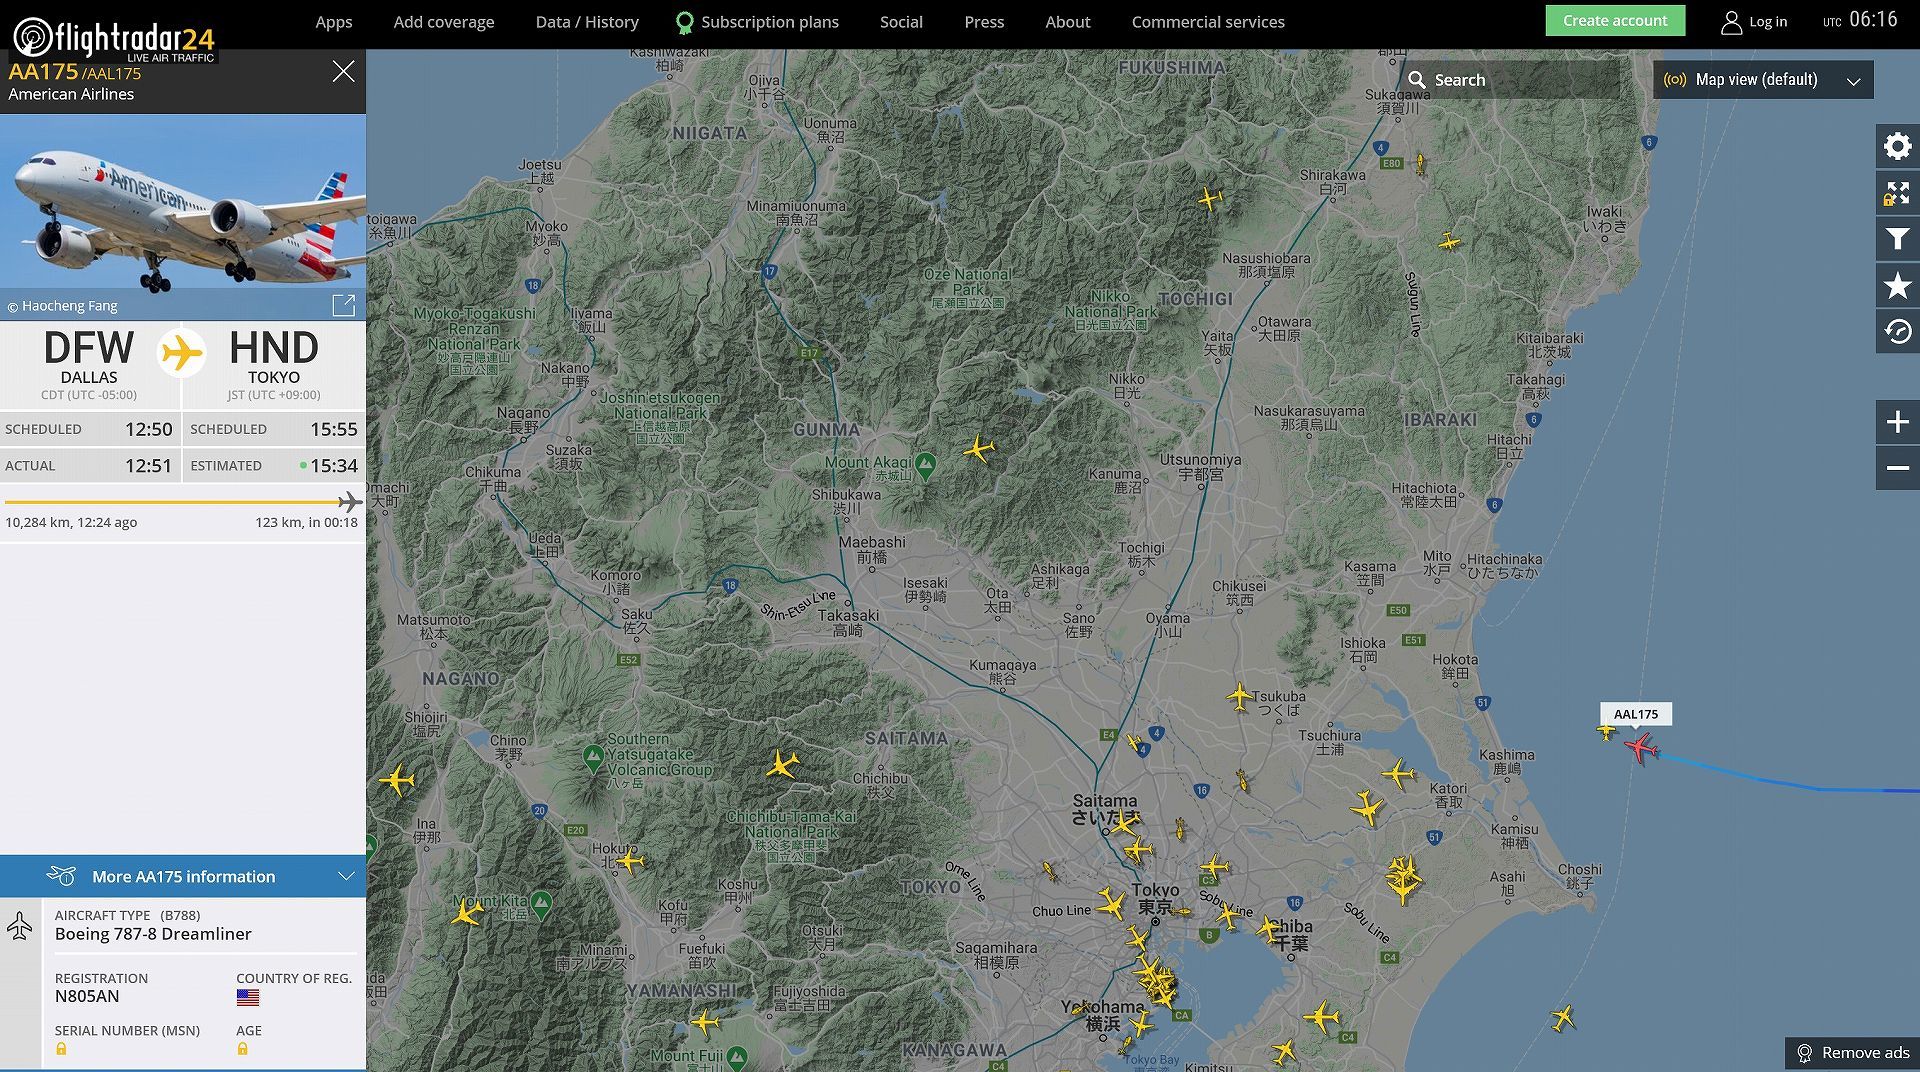Click the '10,284 km, 12:24 ago' text
The image size is (1920, 1072).
(71, 522)
